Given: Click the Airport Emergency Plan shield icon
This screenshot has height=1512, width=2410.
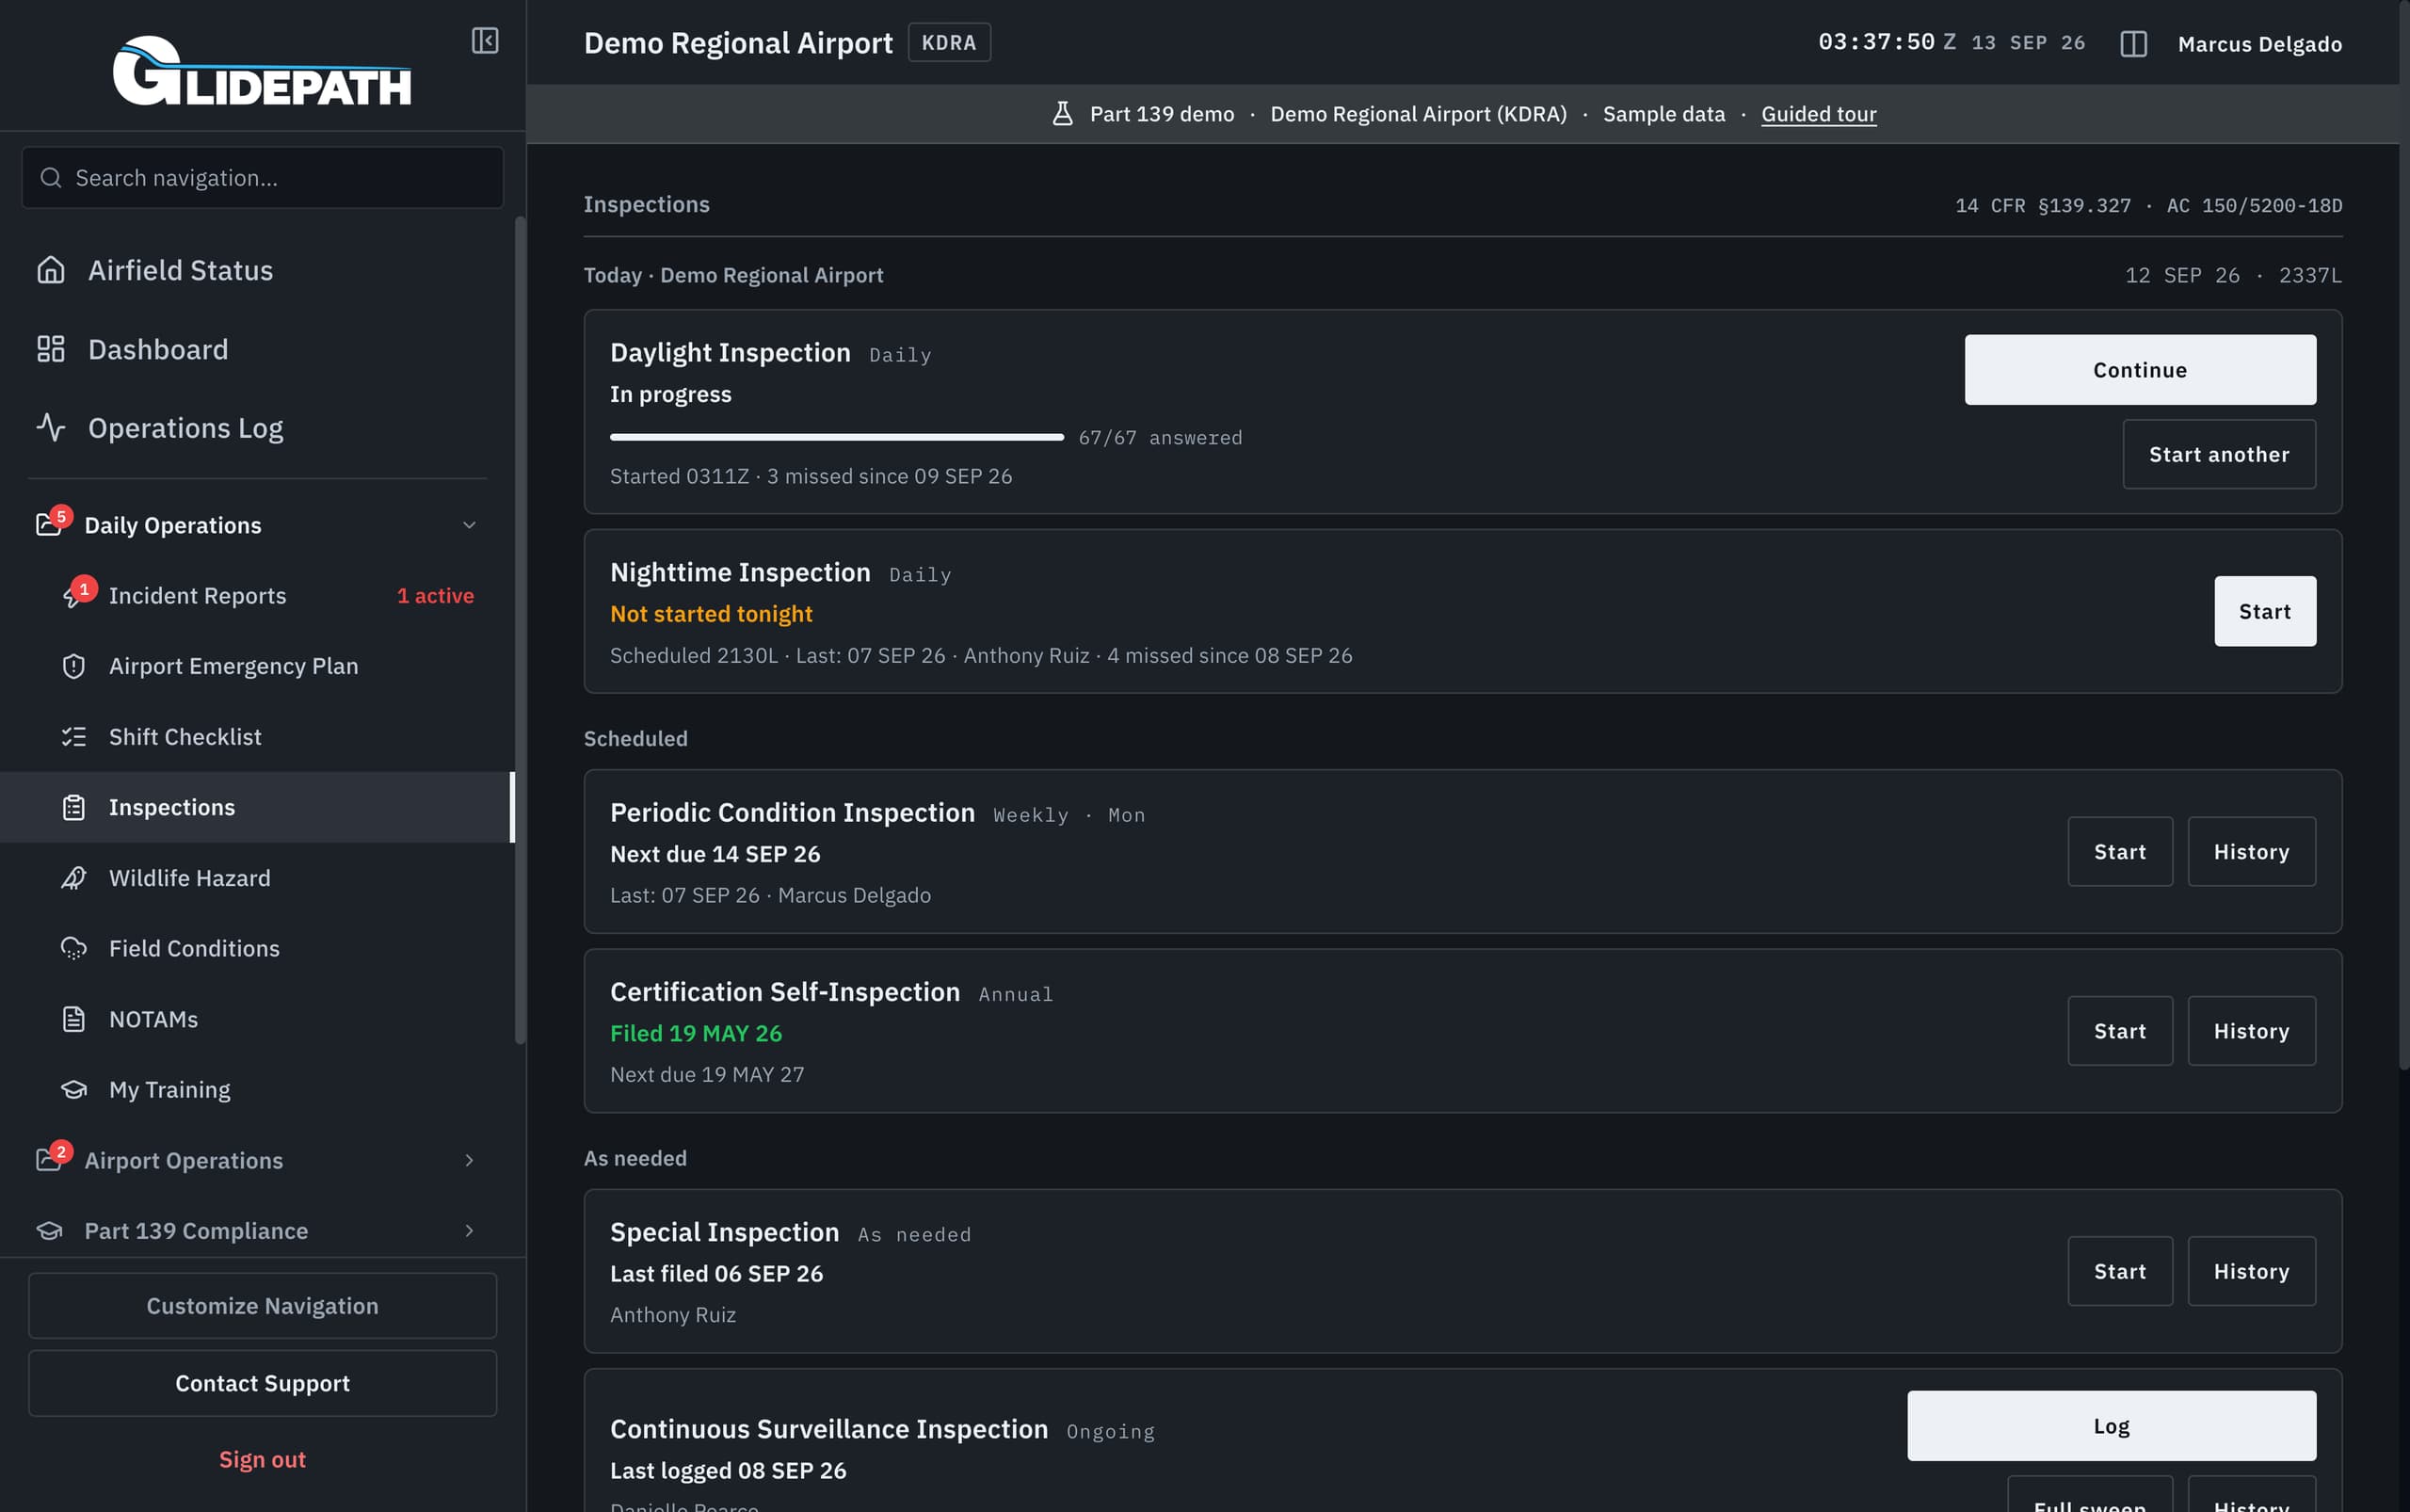Looking at the screenshot, I should point(74,666).
